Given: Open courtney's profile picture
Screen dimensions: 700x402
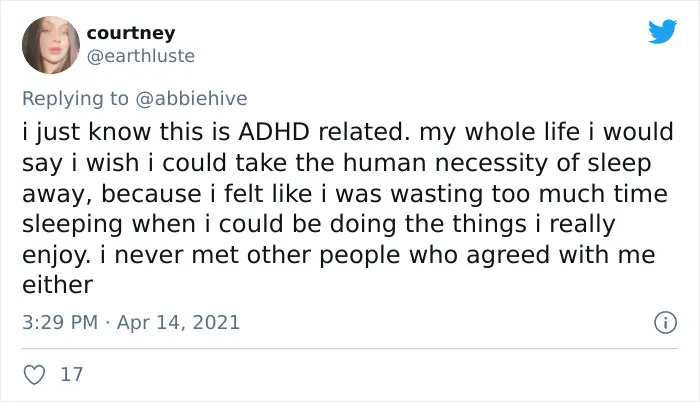Looking at the screenshot, I should pos(51,45).
